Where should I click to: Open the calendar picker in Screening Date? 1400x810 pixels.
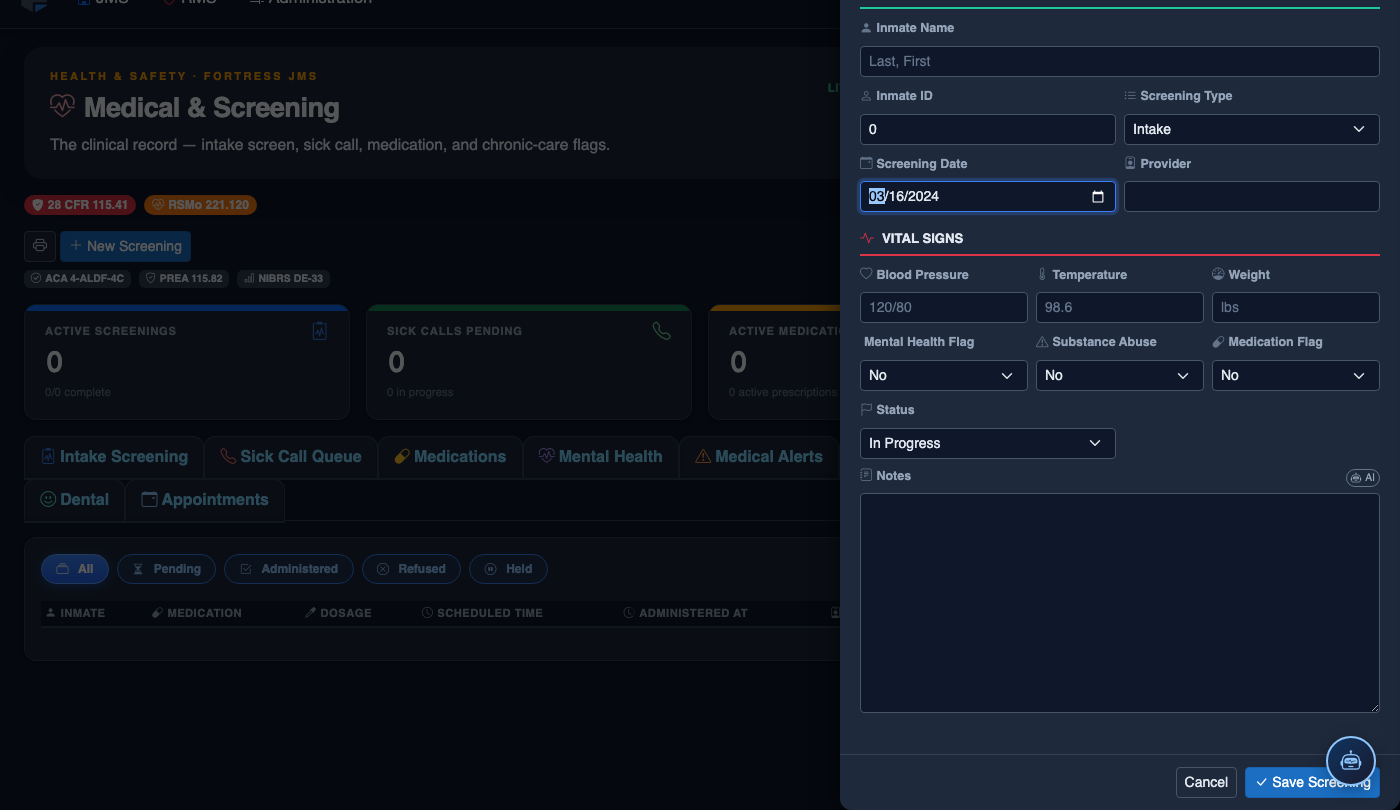tap(1097, 197)
